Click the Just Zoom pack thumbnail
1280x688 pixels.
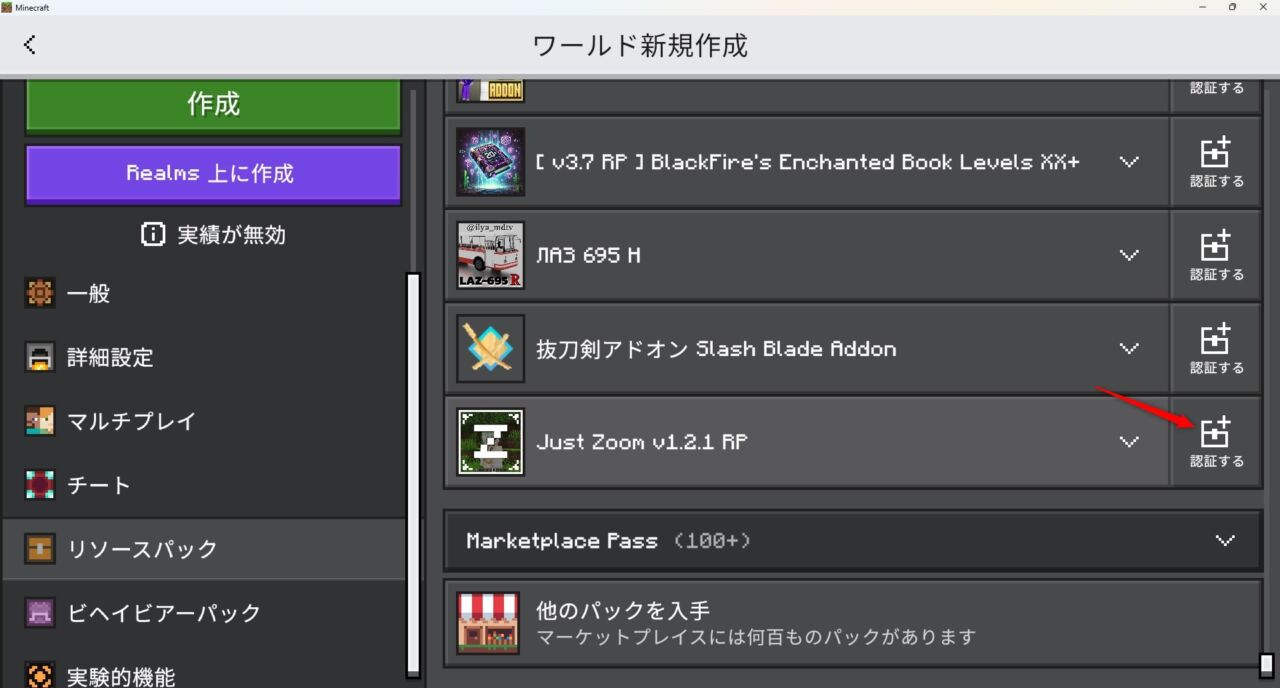(490, 442)
